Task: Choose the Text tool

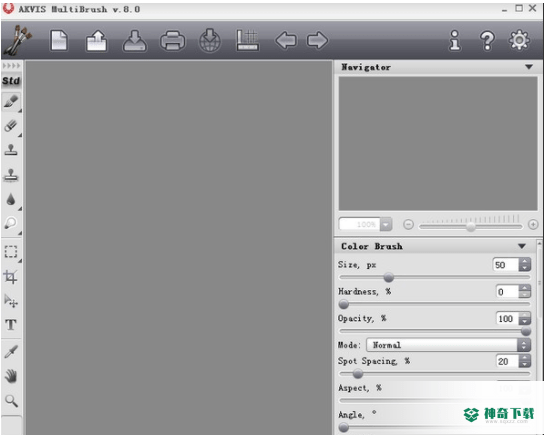Action: (x=11, y=325)
